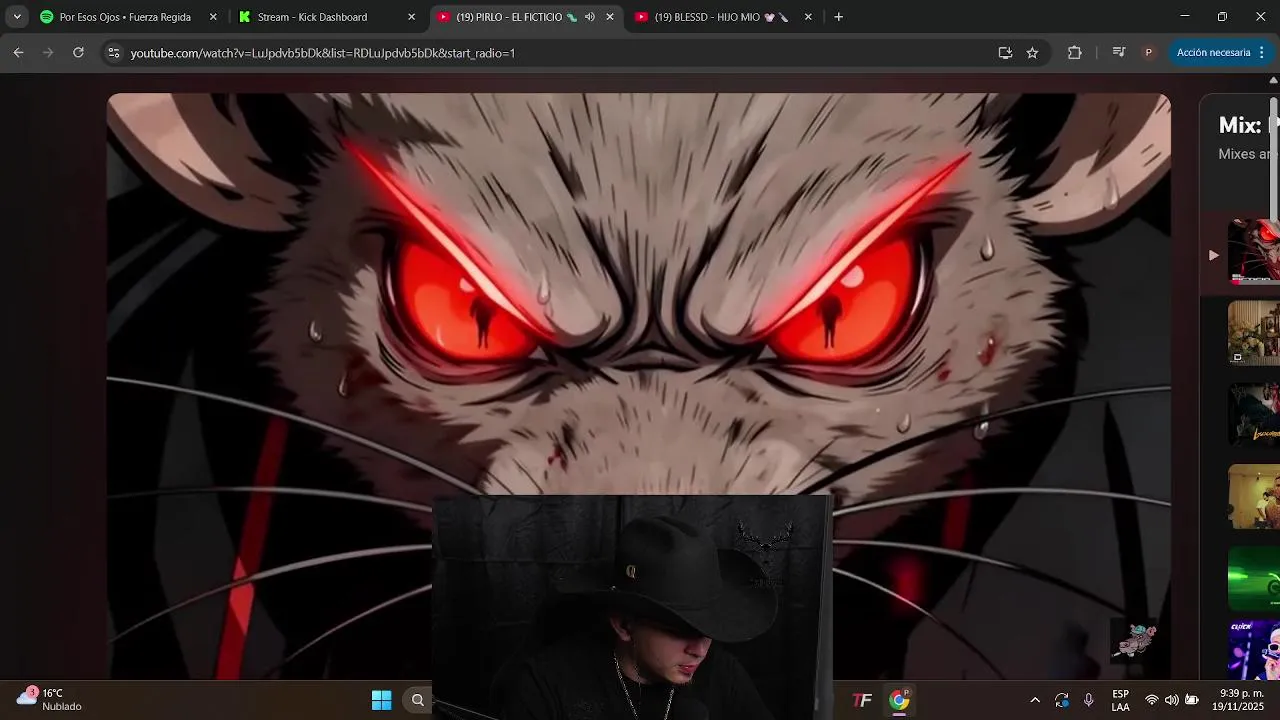This screenshot has height=720, width=1280.
Task: Install app icon in address bar
Action: 1005,53
